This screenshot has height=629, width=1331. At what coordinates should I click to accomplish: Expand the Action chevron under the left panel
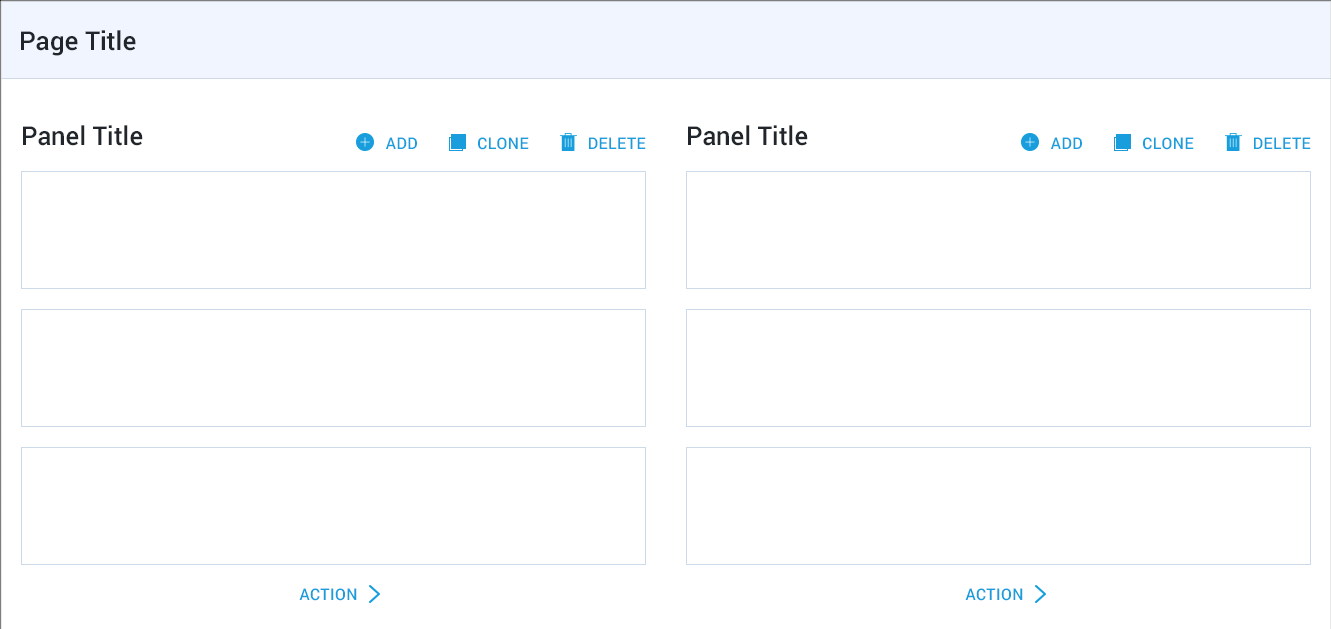click(x=375, y=594)
